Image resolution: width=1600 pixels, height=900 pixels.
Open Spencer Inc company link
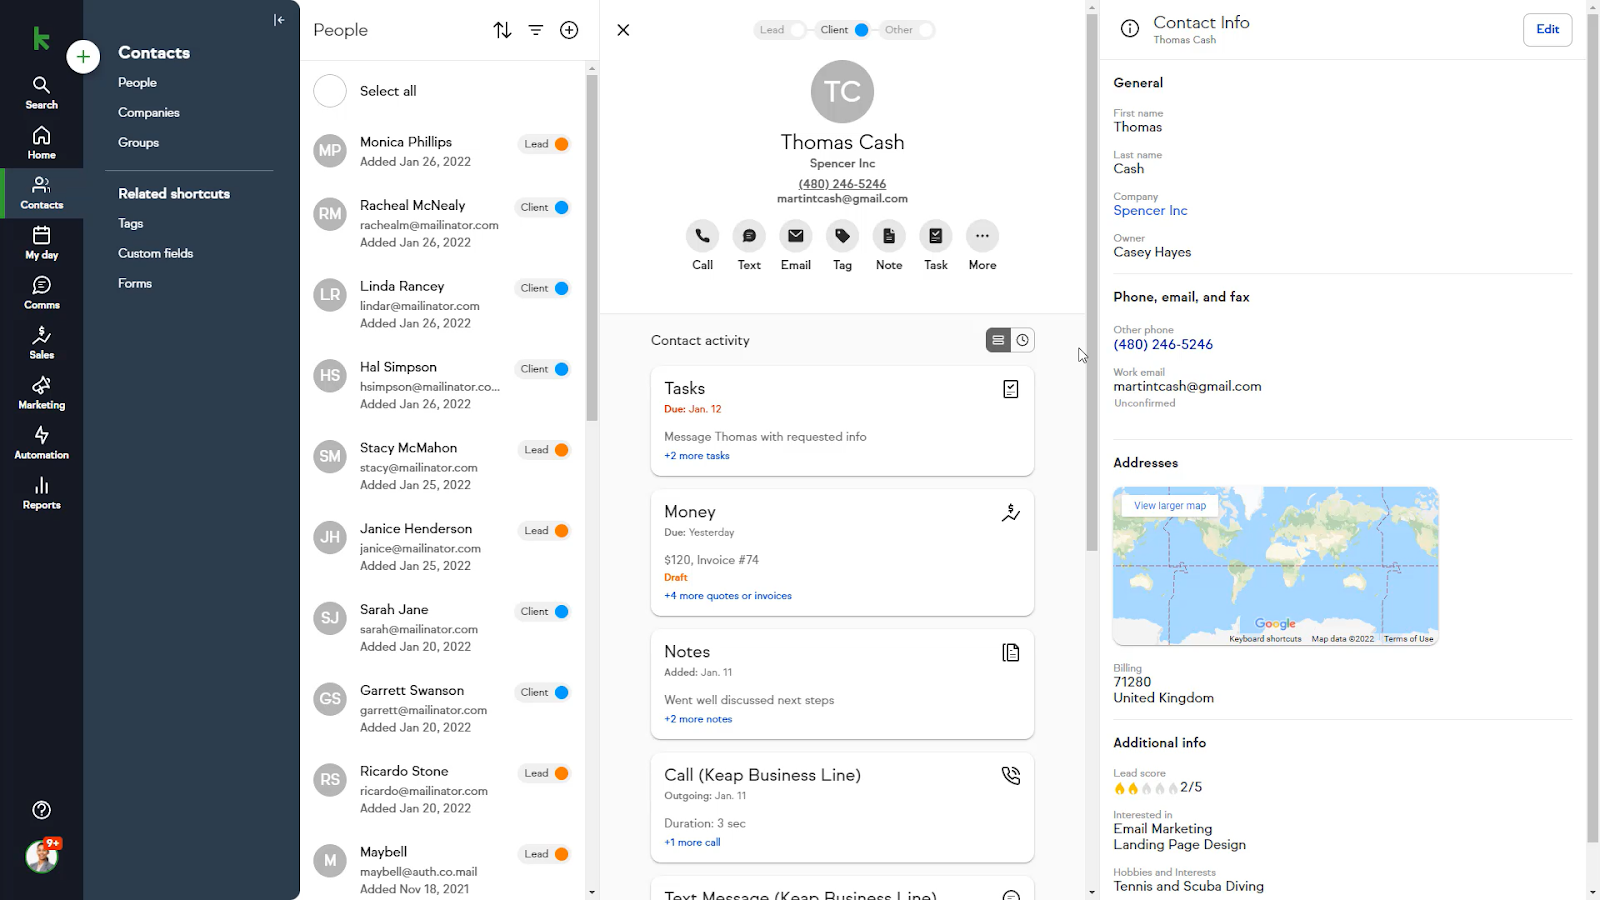1150,211
